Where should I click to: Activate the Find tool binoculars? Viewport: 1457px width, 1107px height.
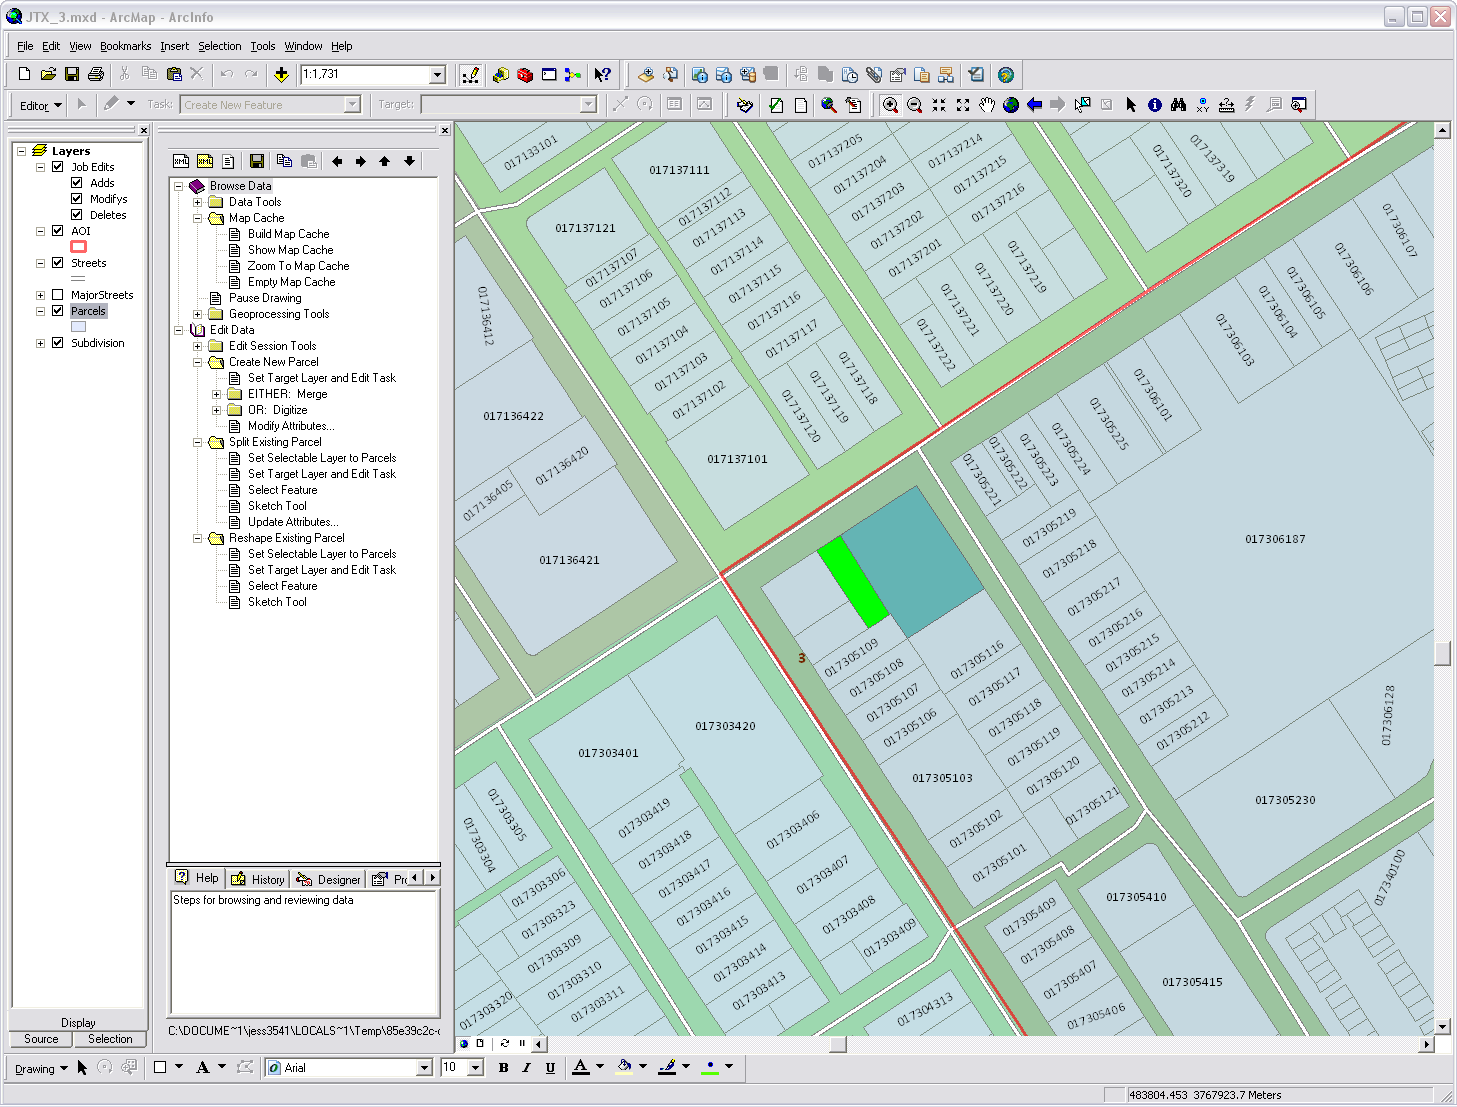pos(1179,104)
